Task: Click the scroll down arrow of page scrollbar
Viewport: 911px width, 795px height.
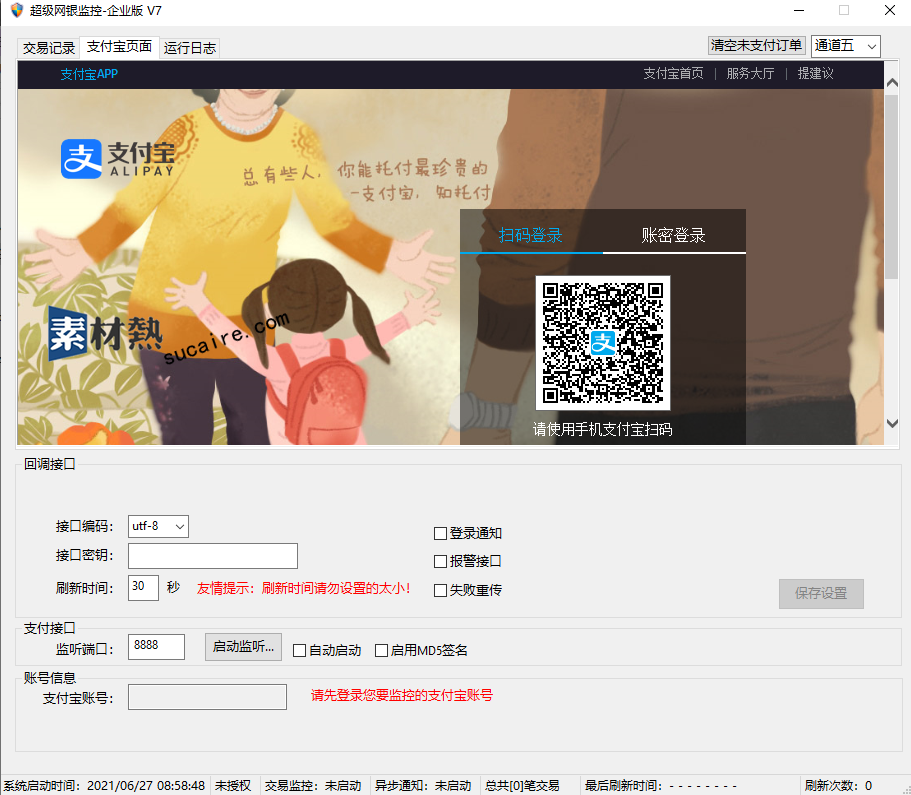Action: [x=892, y=424]
